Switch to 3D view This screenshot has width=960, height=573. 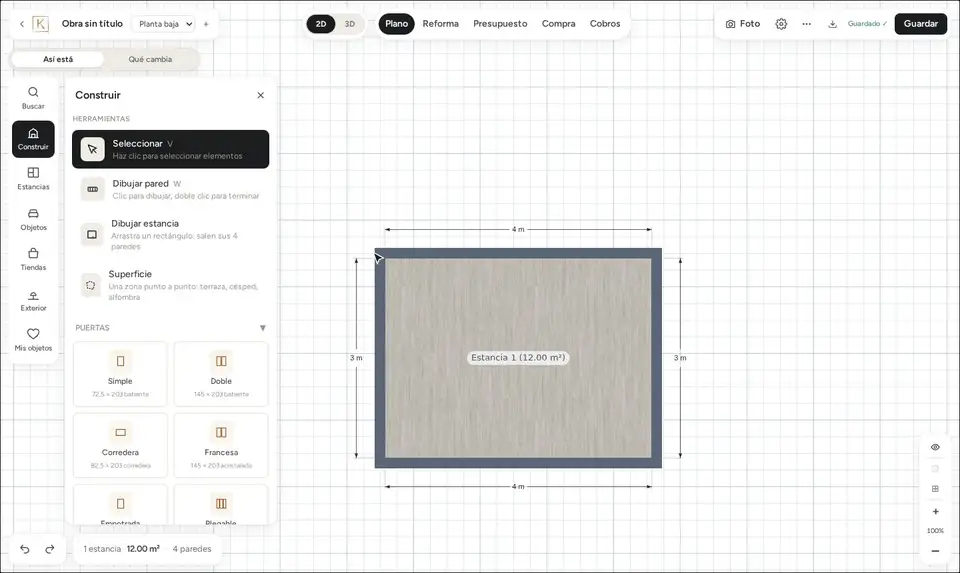350,24
